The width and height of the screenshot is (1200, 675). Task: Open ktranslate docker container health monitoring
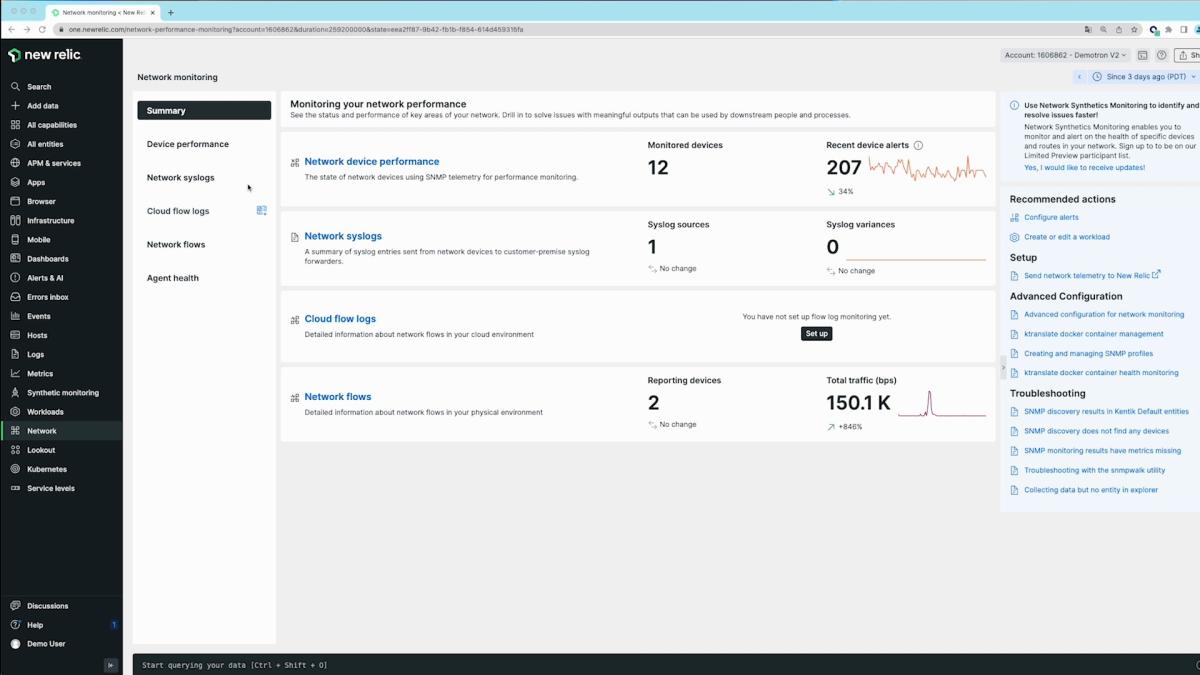(x=1101, y=373)
